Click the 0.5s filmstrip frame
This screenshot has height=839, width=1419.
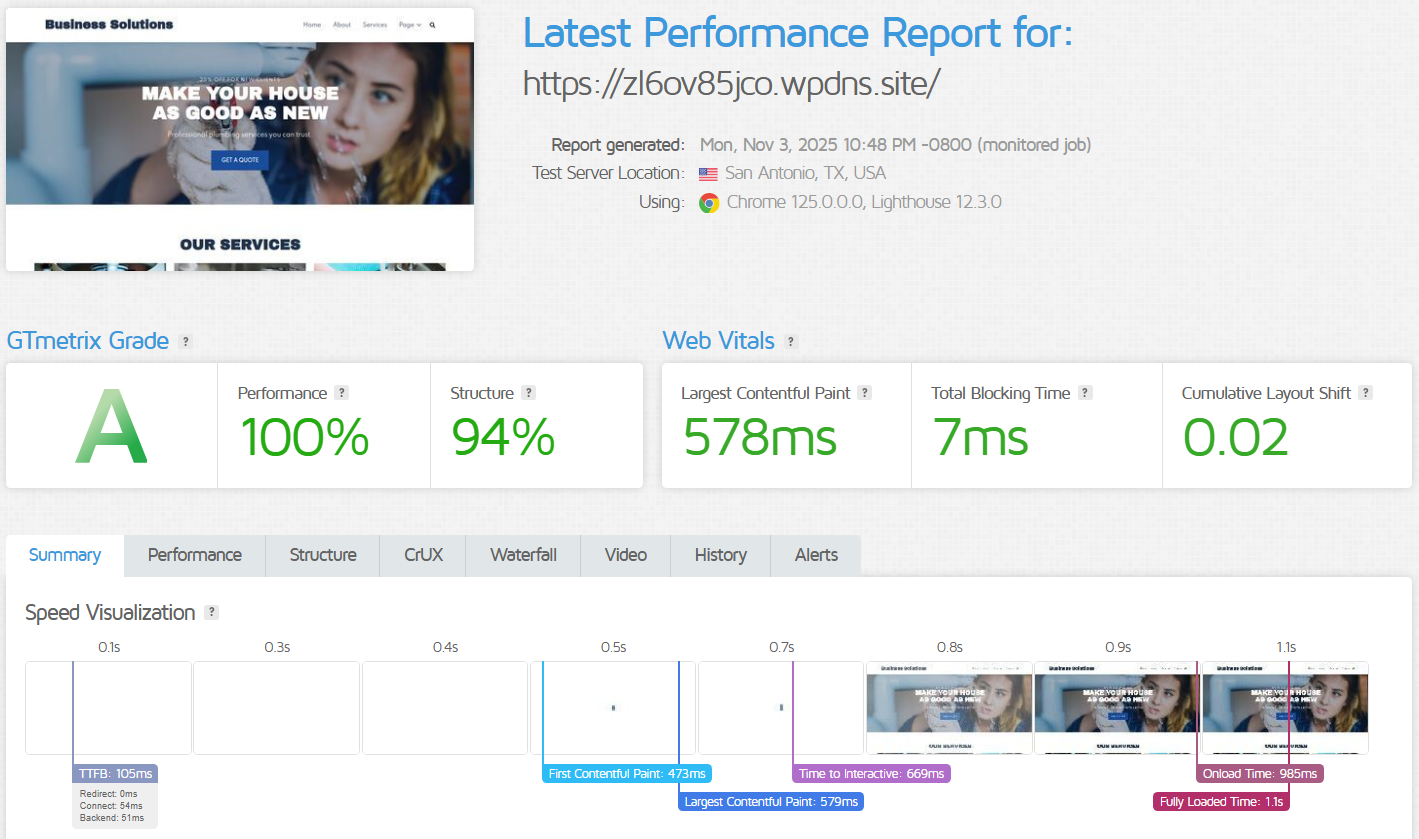pos(613,708)
